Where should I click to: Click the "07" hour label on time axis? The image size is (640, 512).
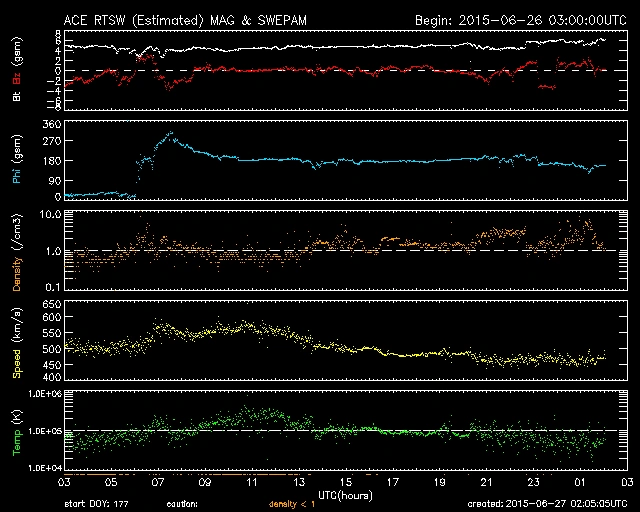[158, 482]
